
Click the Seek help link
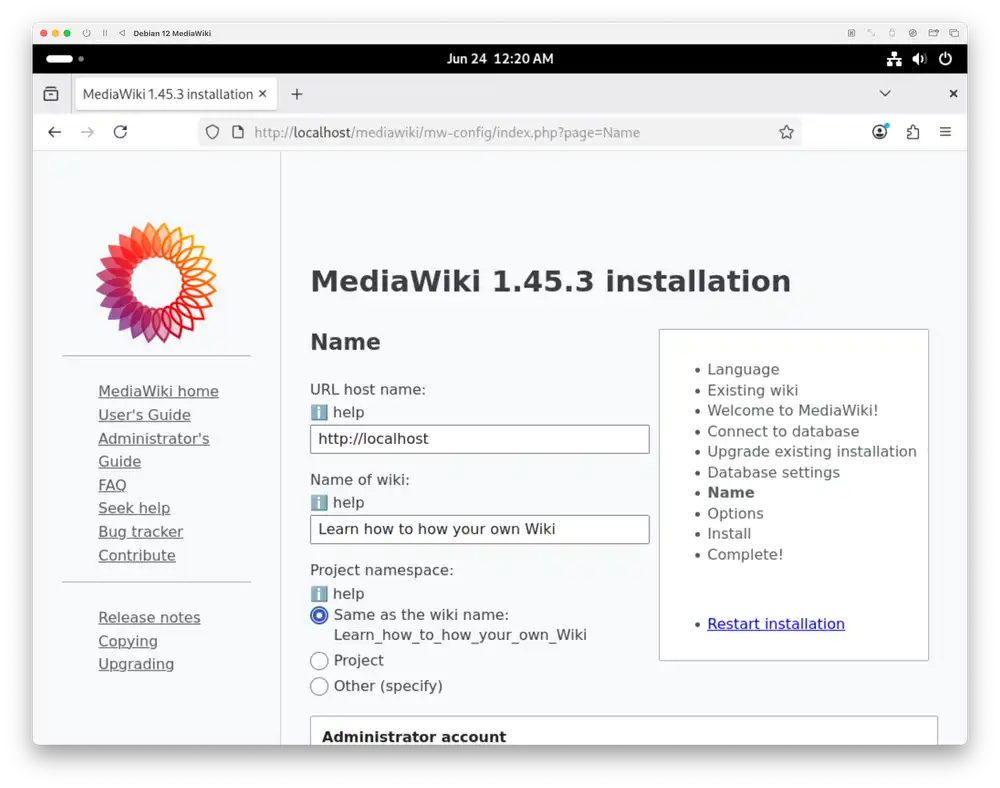[x=134, y=508]
